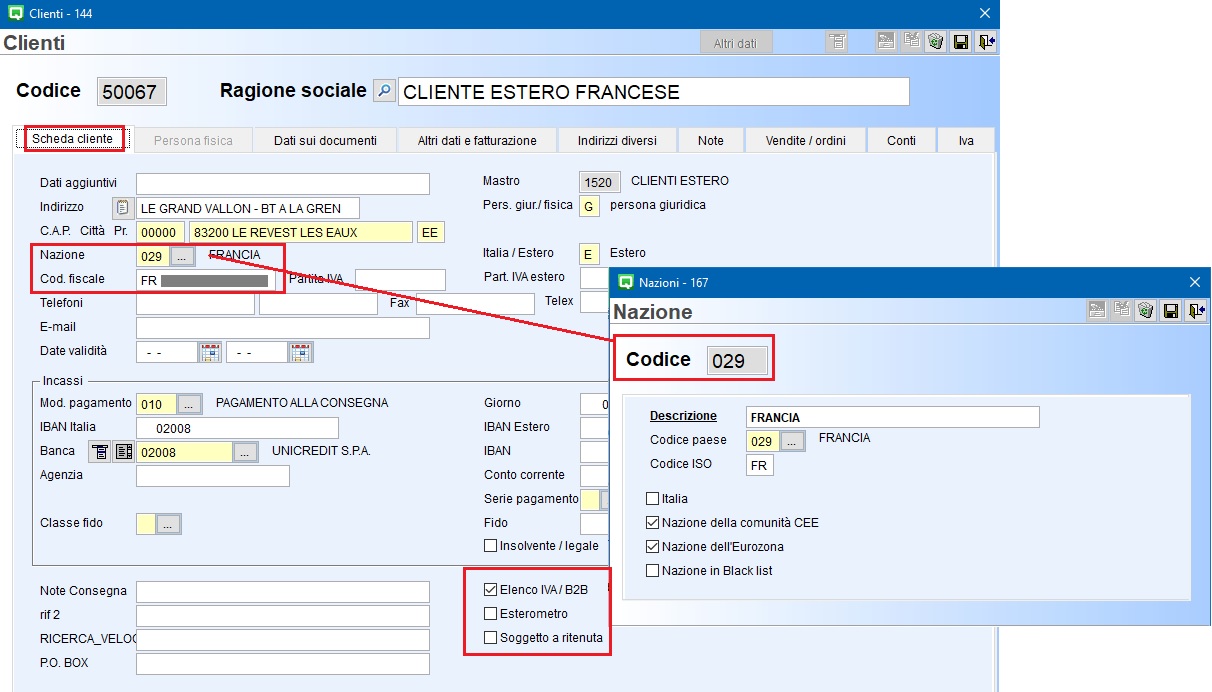This screenshot has width=1212, height=692.
Task: Open the Iva tab
Action: pos(966,141)
